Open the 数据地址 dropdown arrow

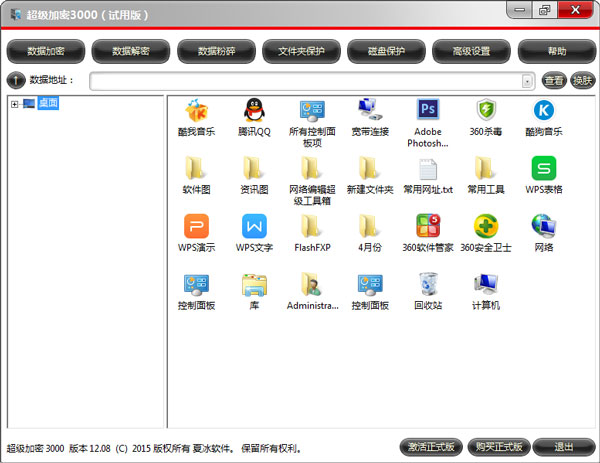[527, 81]
